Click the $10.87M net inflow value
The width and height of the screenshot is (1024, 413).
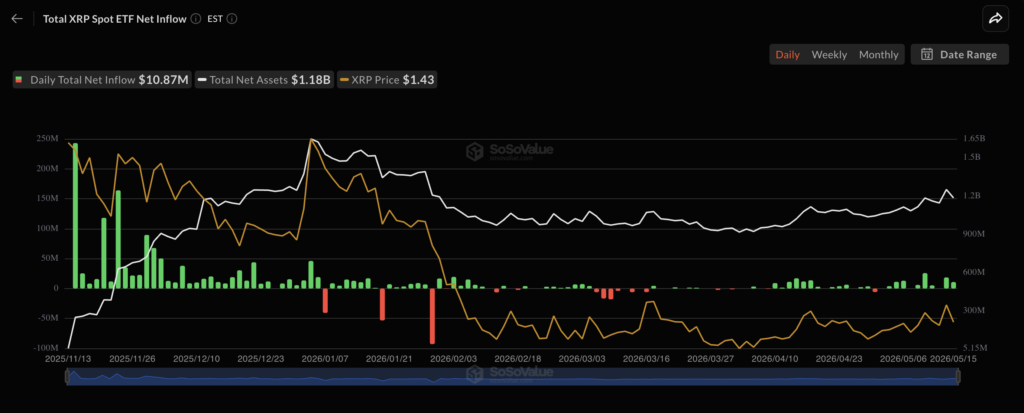(x=163, y=80)
